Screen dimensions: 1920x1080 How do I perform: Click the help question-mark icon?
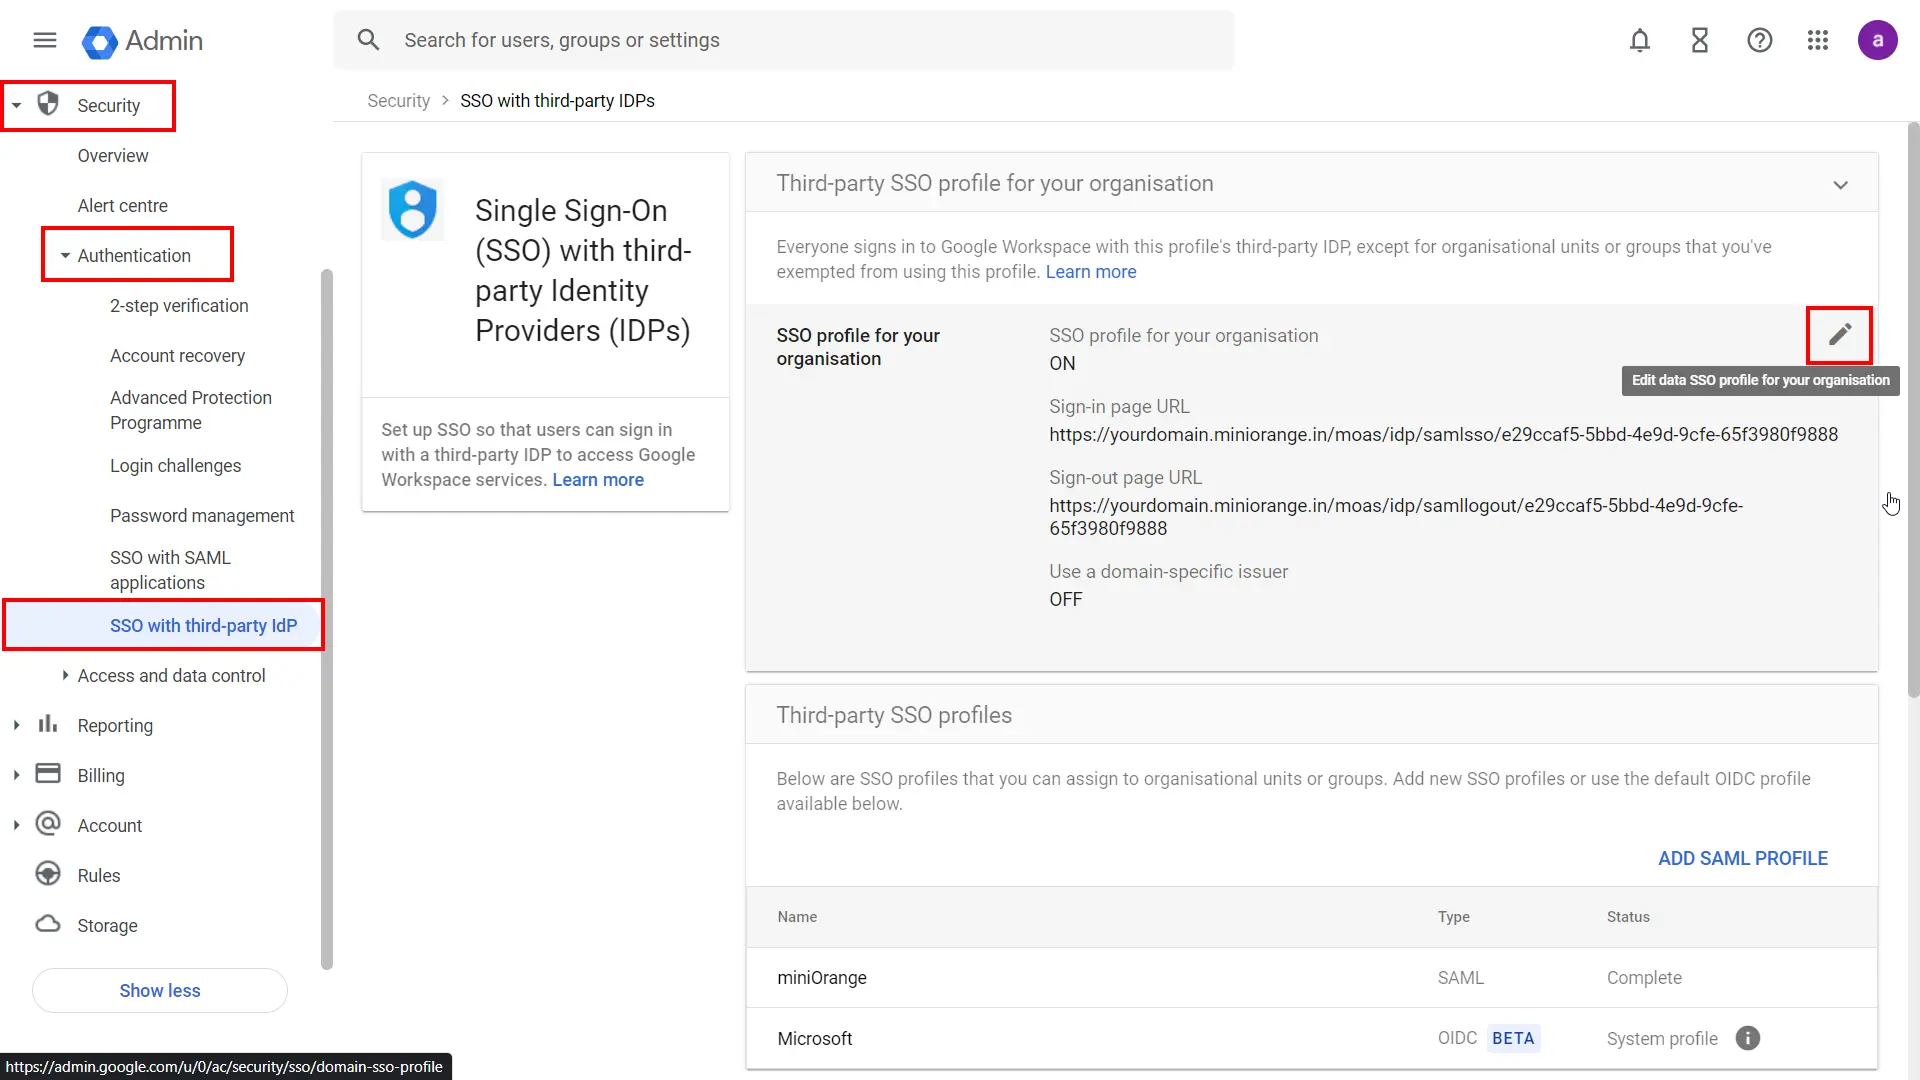1759,40
